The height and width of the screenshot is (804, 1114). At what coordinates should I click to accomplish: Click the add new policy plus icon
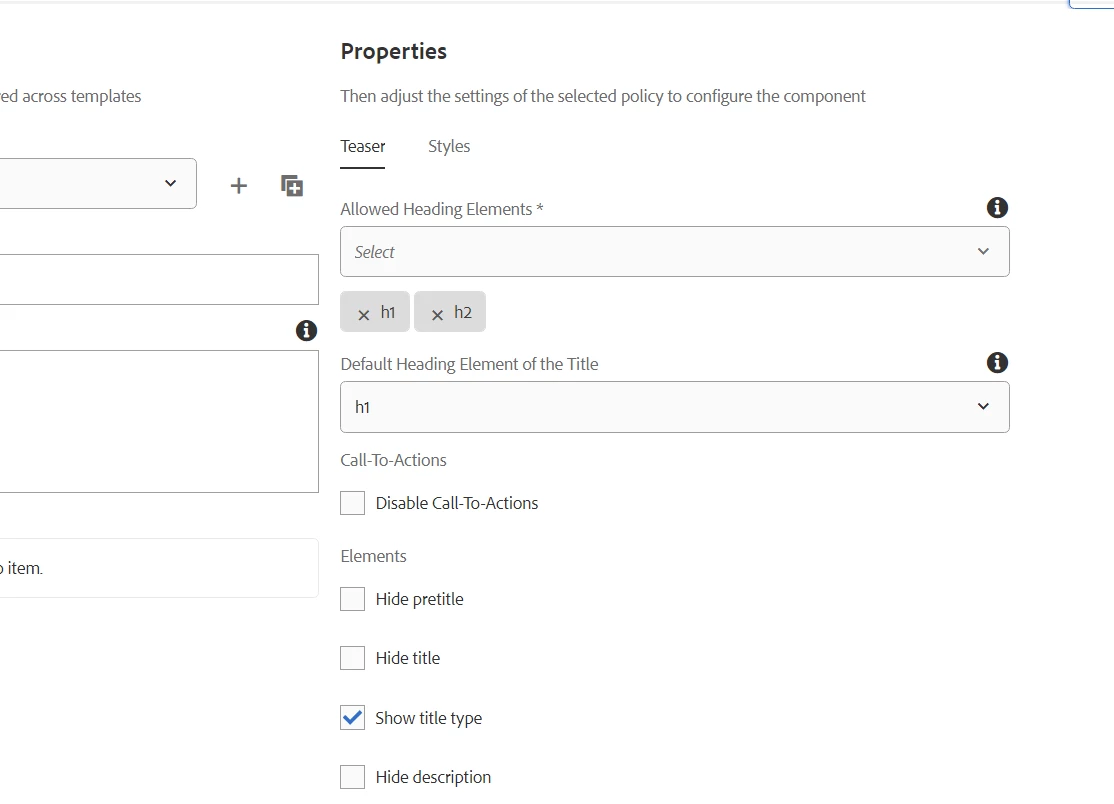(238, 185)
